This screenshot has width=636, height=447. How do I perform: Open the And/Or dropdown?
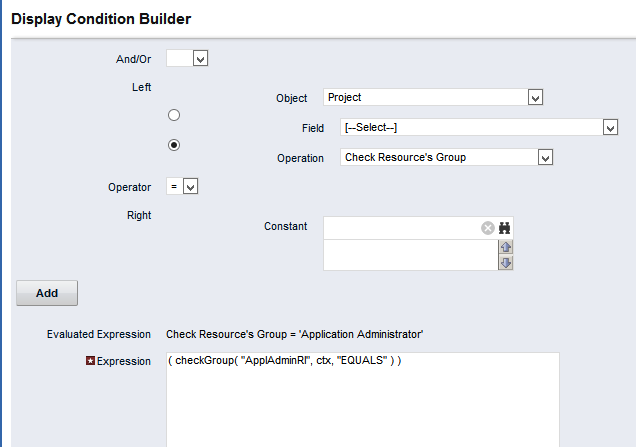187,58
